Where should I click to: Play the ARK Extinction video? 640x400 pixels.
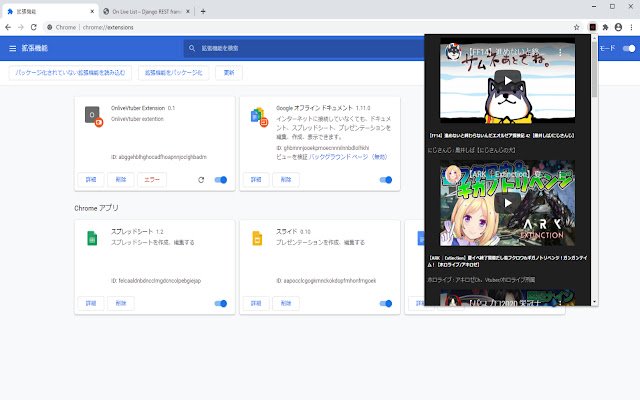point(507,203)
